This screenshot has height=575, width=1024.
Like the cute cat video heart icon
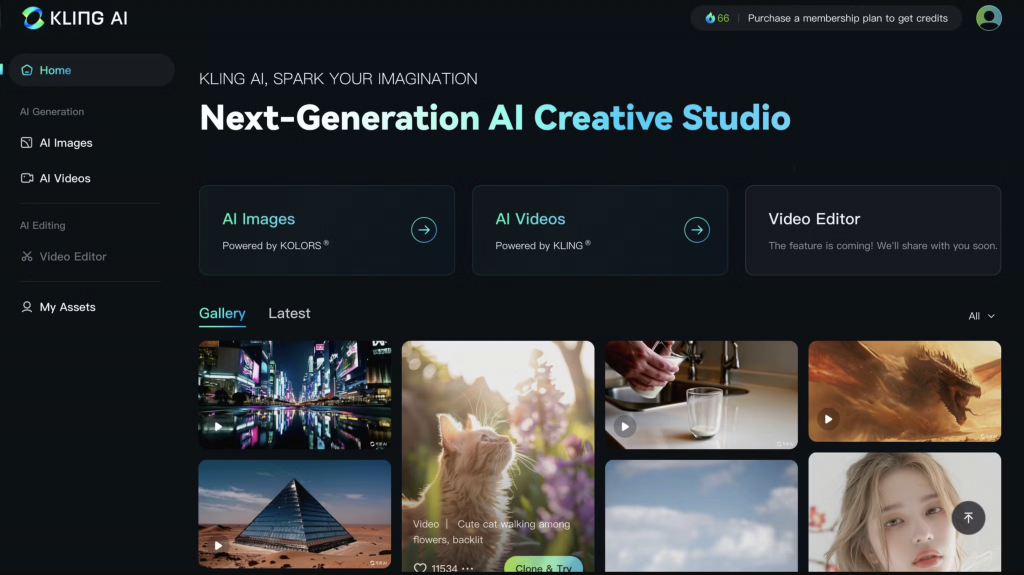pos(420,568)
